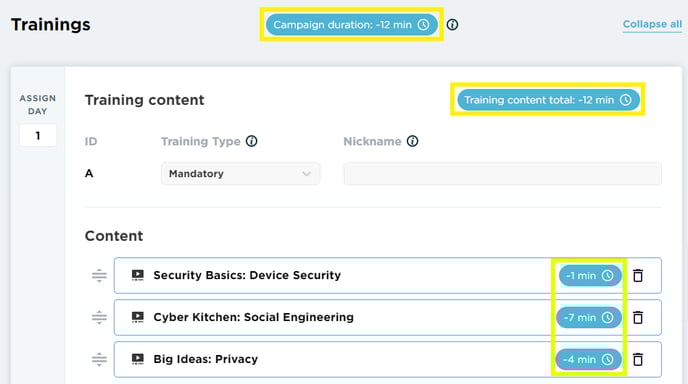
Task: Click the Trainings page title
Action: coord(51,25)
